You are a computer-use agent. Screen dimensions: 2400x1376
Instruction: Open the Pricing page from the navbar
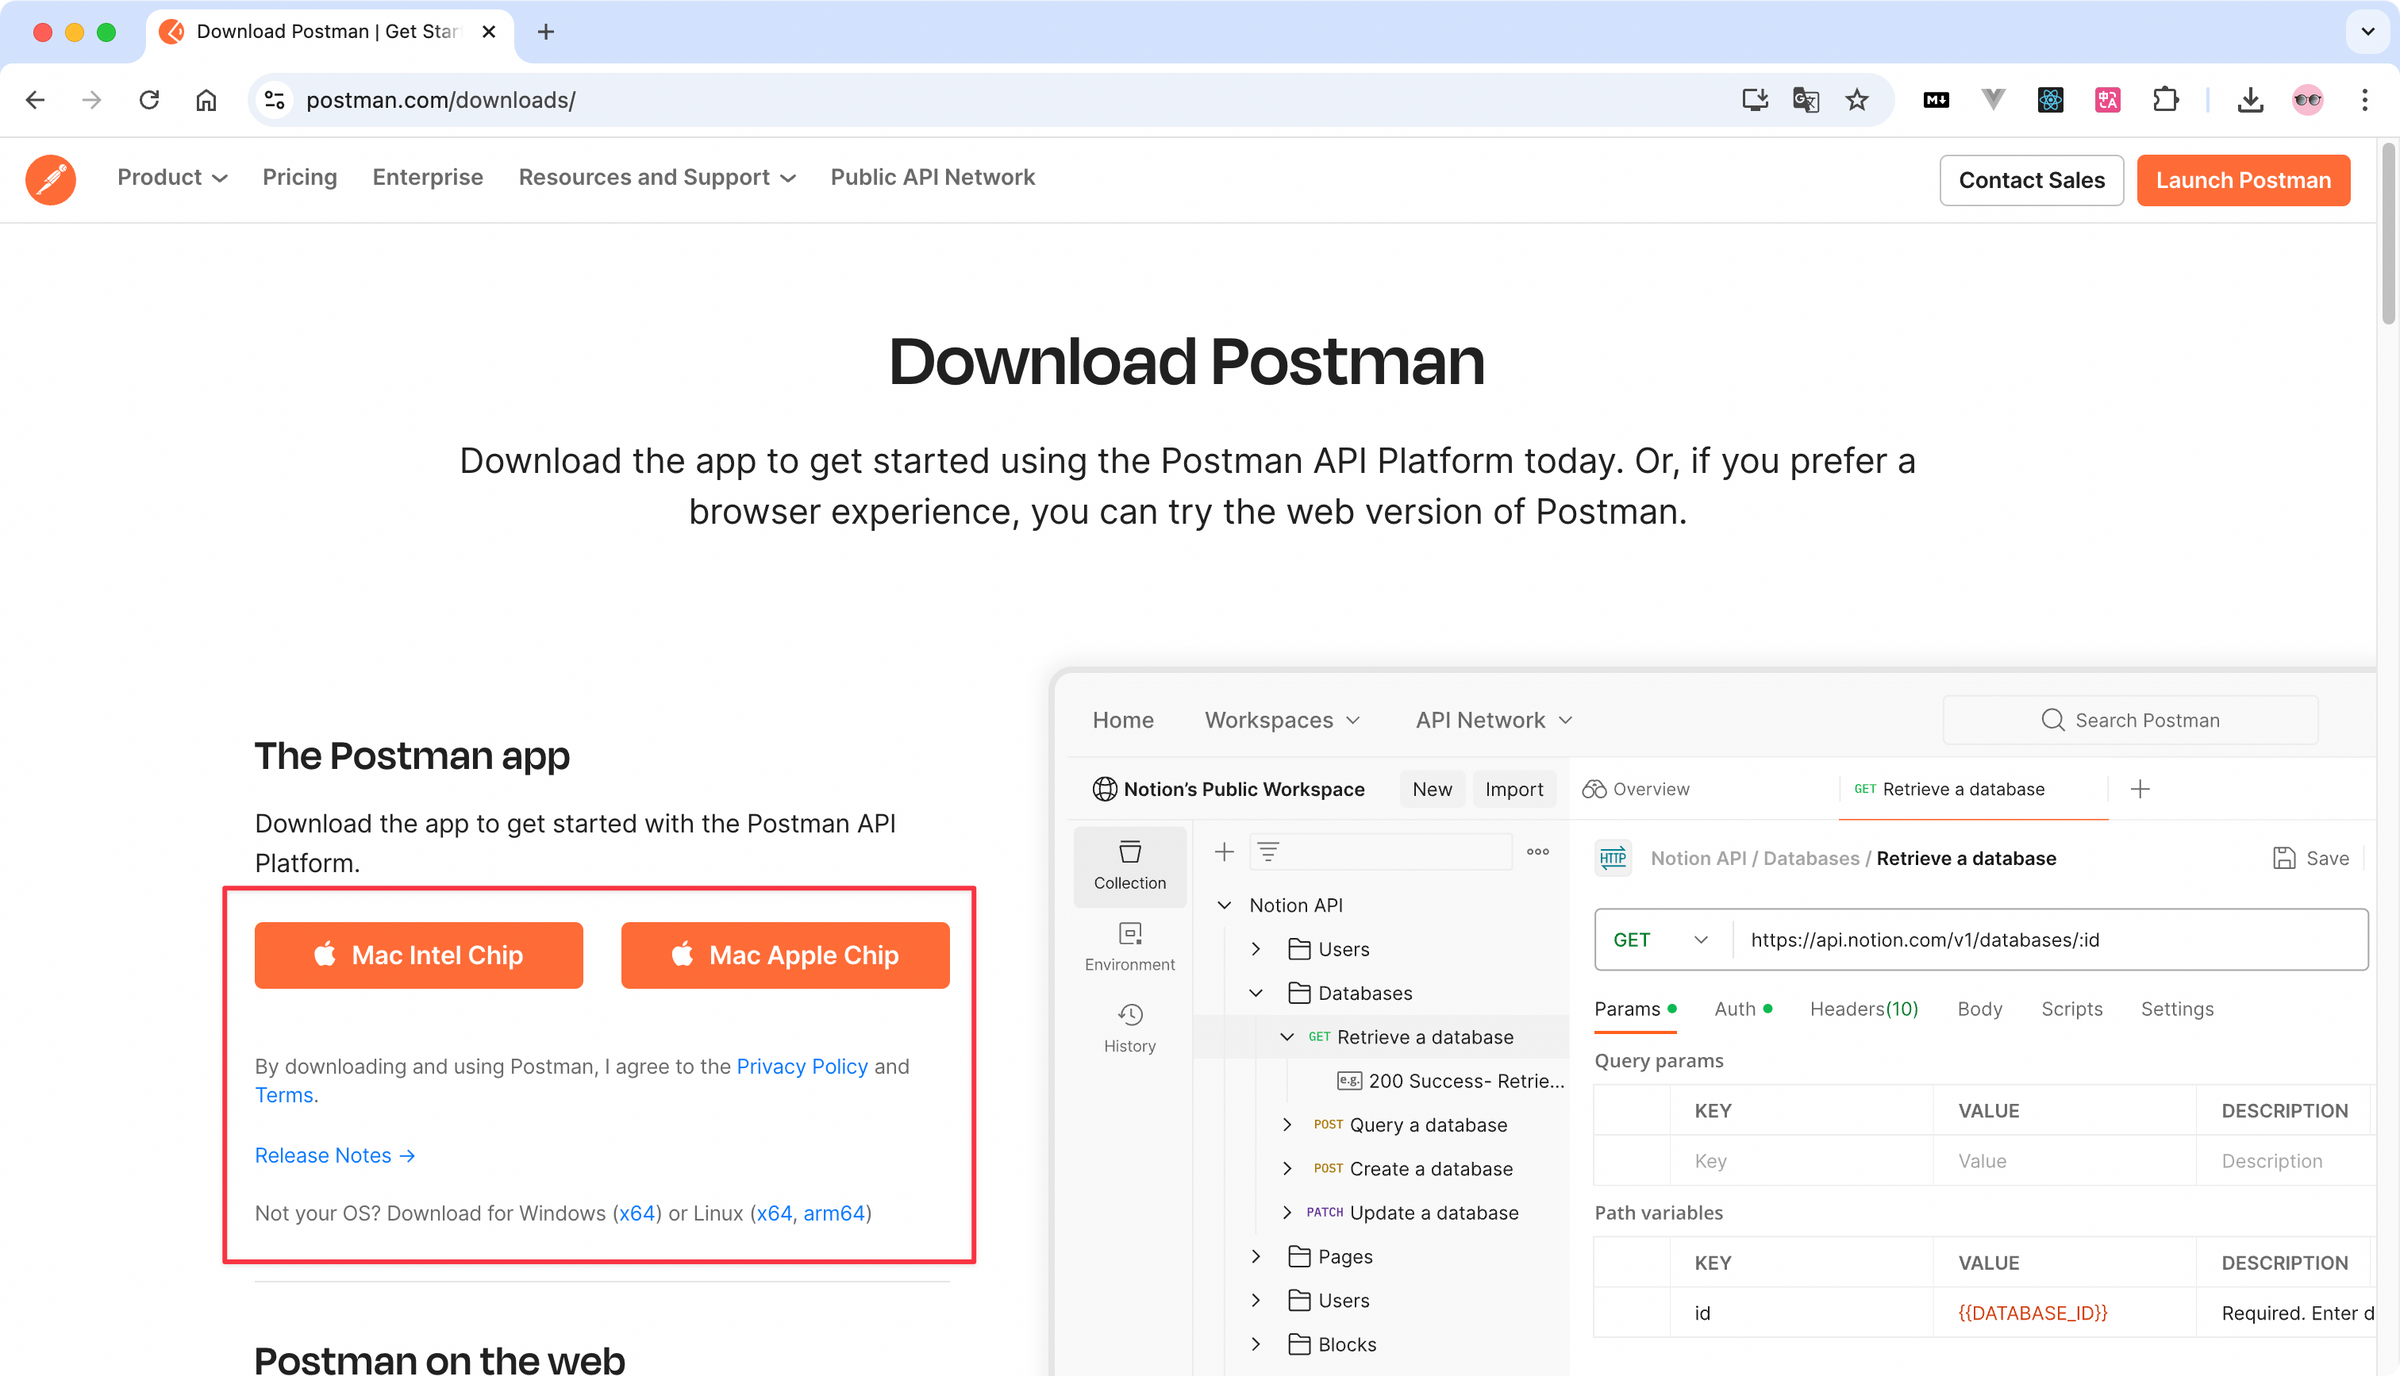click(x=300, y=177)
